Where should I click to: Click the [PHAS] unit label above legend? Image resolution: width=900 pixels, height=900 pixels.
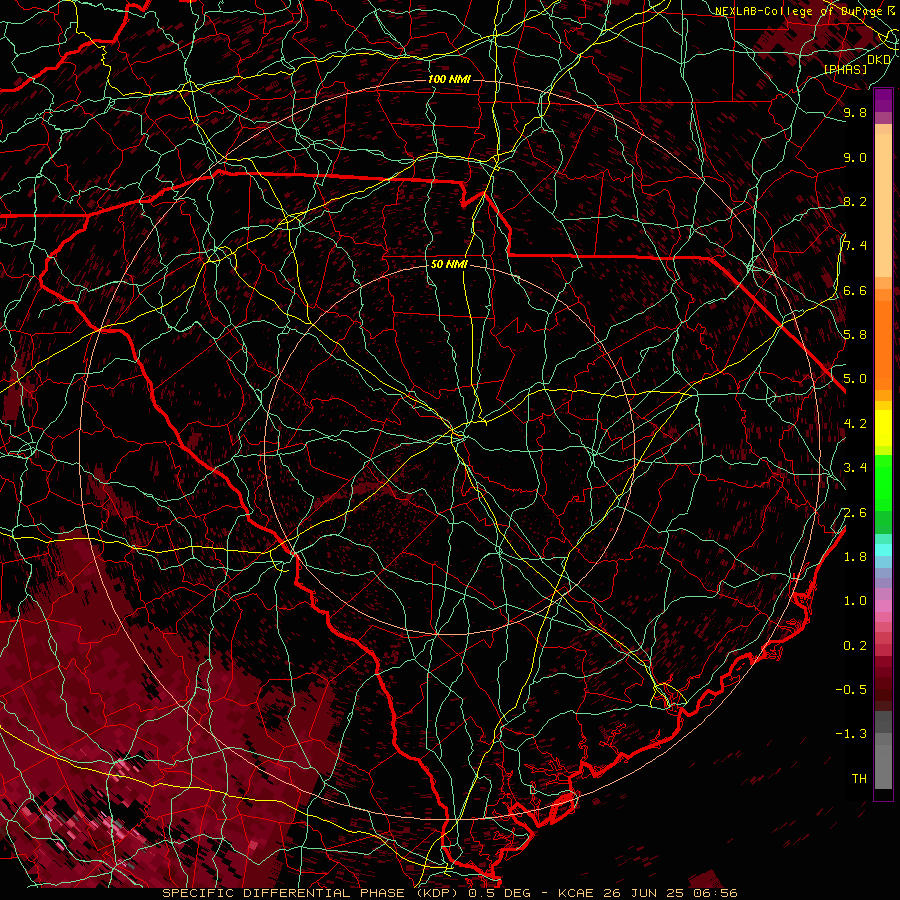[845, 69]
